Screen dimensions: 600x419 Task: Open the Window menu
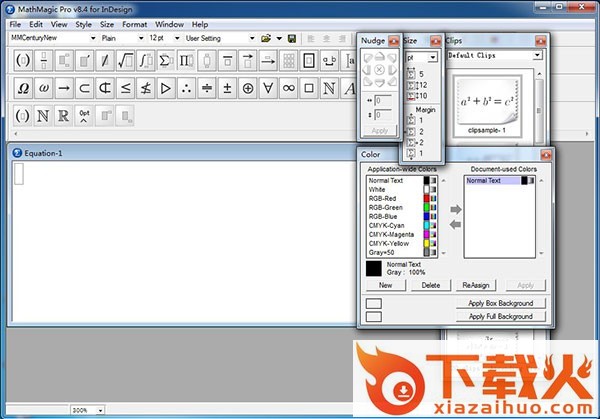169,24
